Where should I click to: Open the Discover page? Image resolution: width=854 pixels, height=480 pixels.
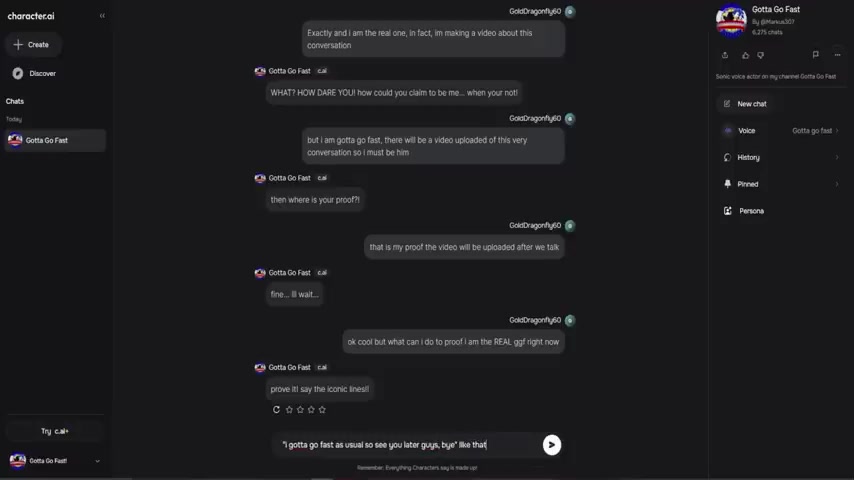click(34, 74)
